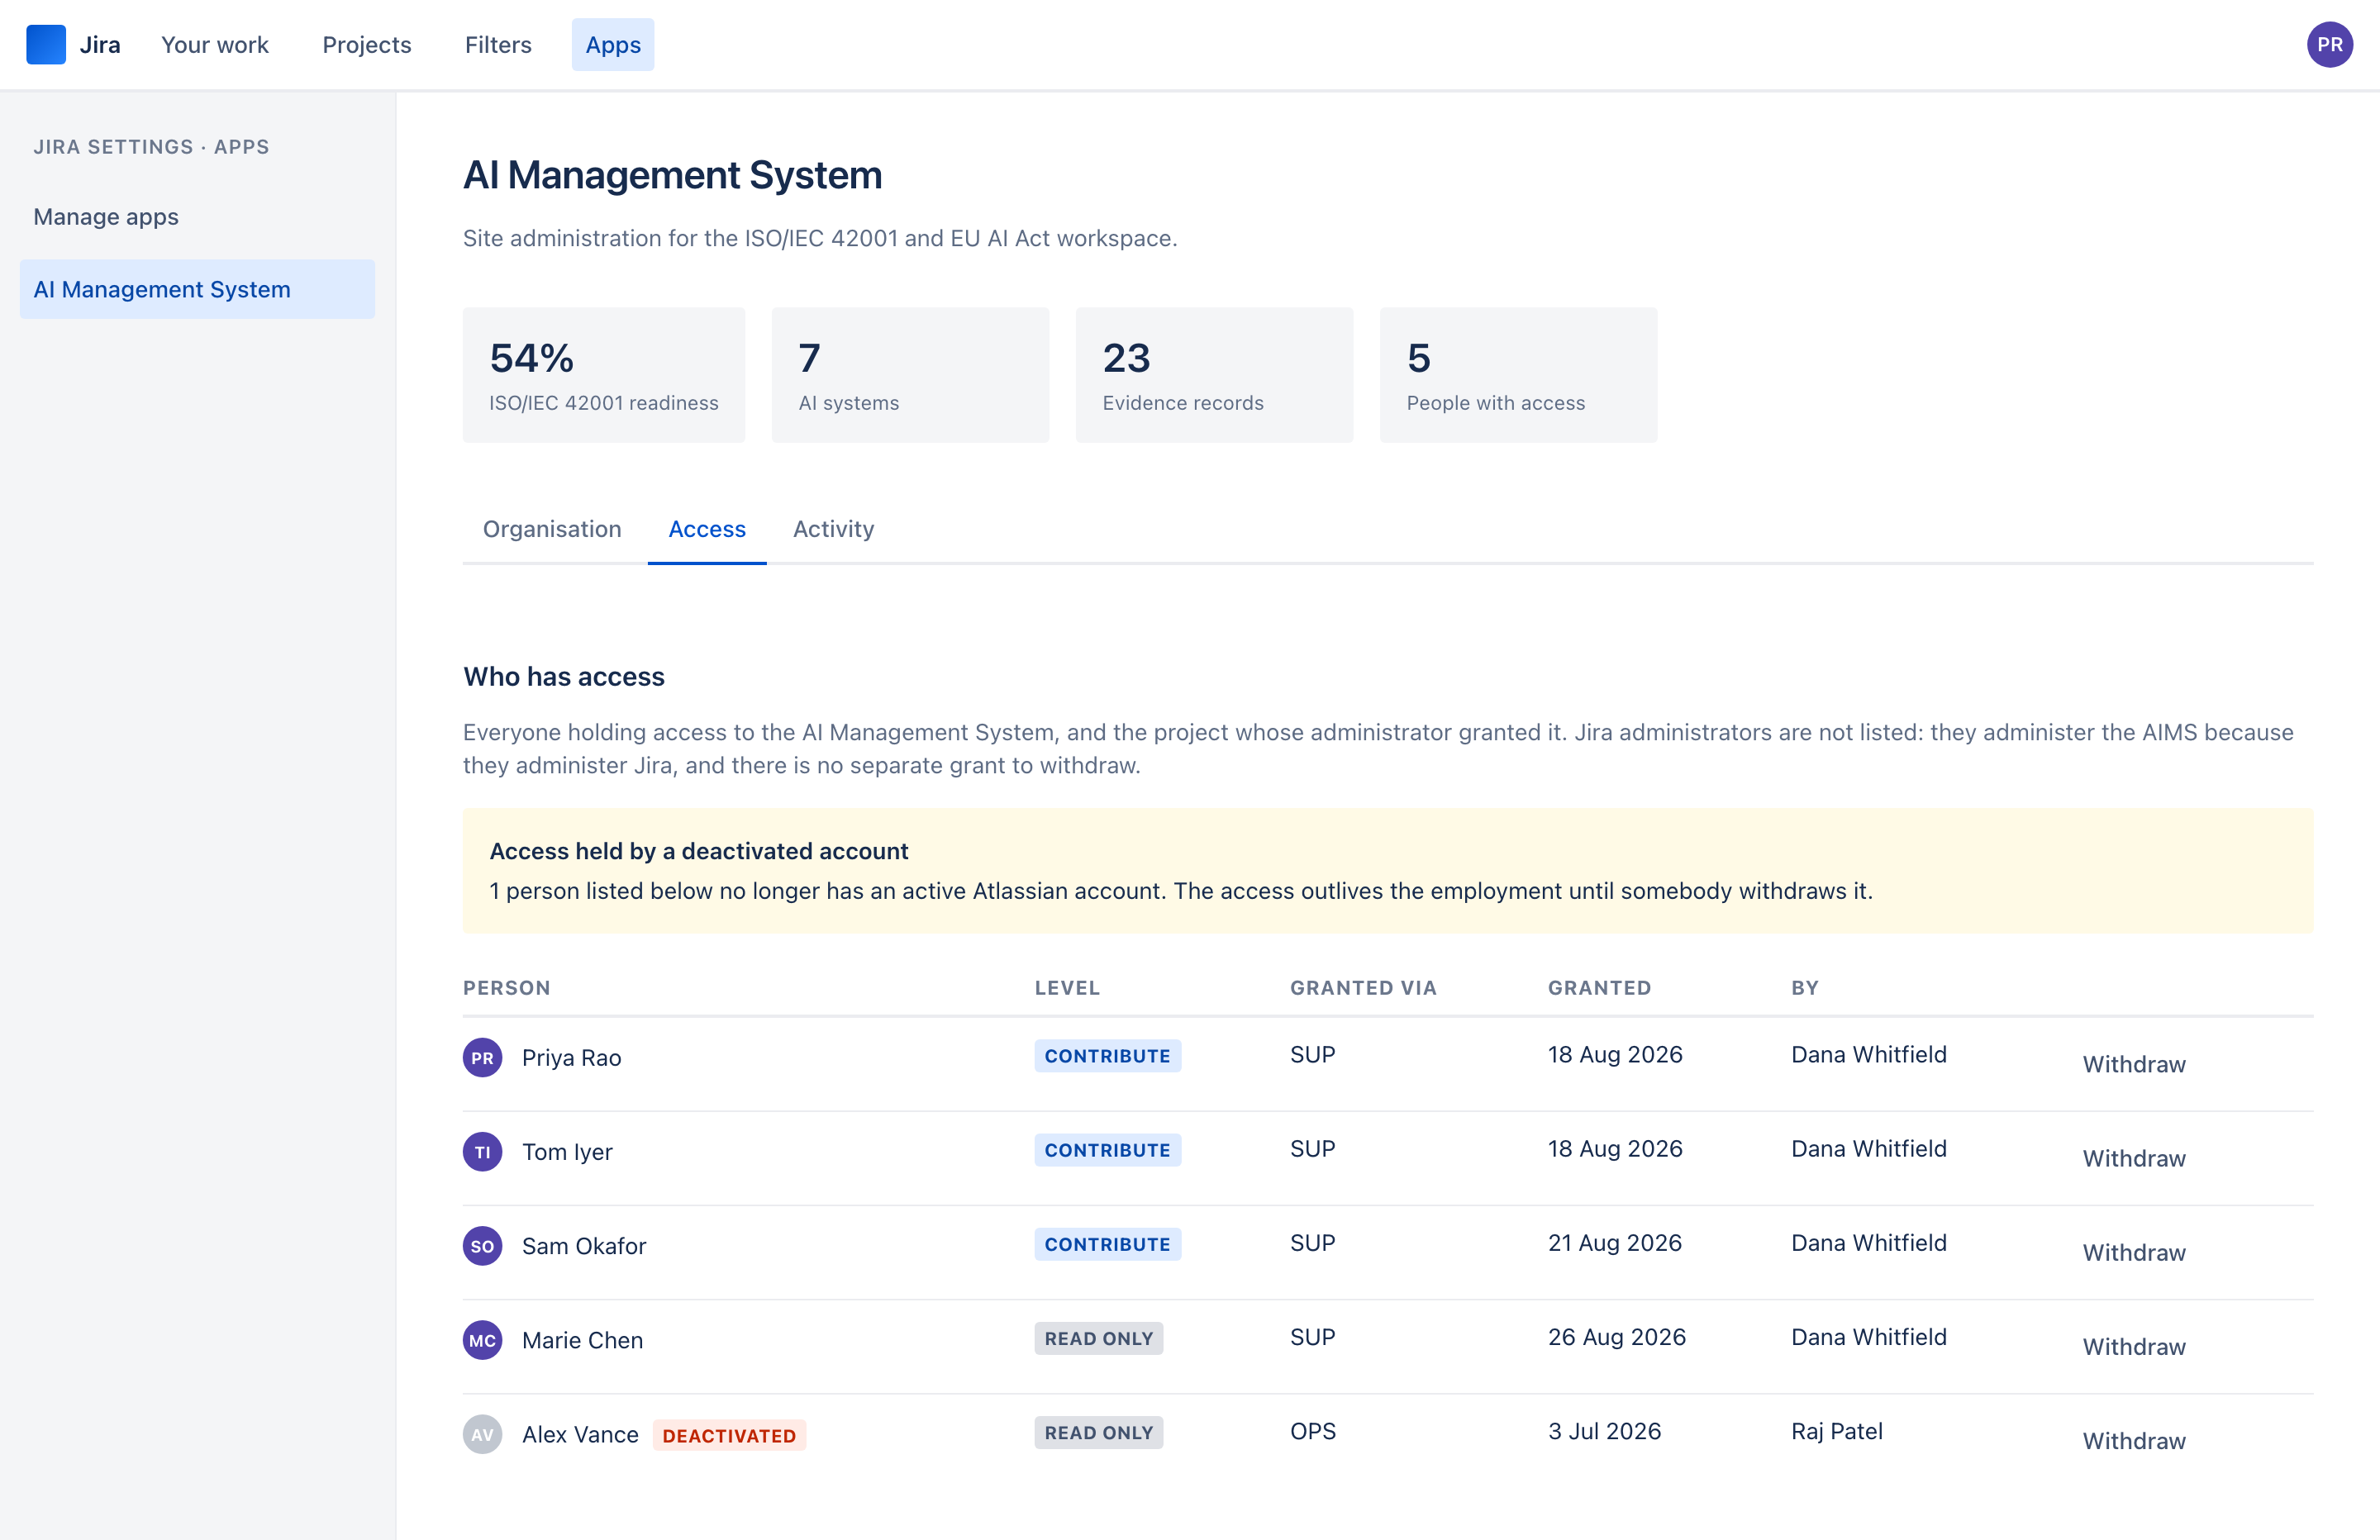Withdraw access for Alex Vance
The image size is (2380, 1540).
point(2134,1440)
